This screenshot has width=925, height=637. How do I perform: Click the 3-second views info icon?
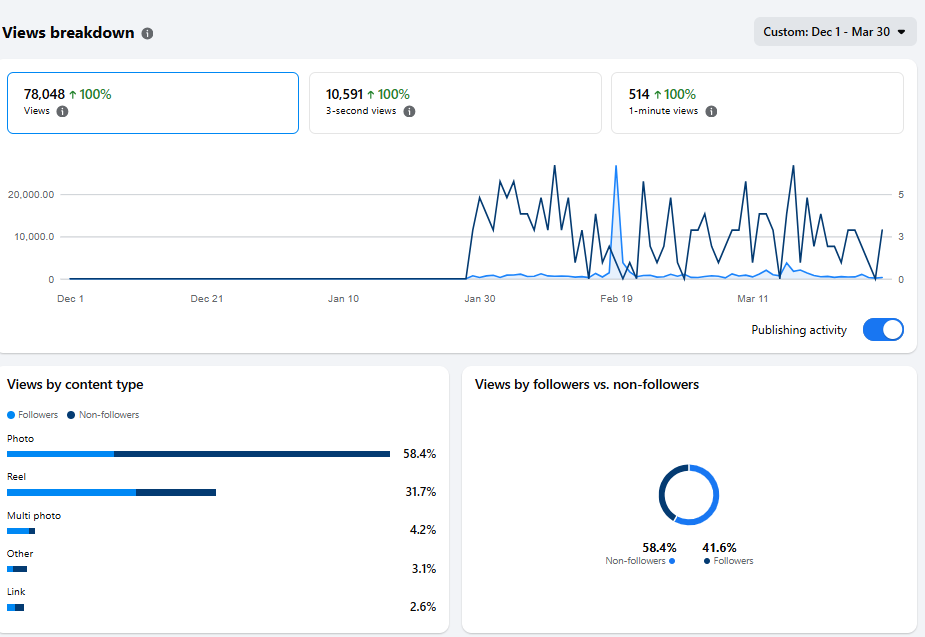click(408, 112)
